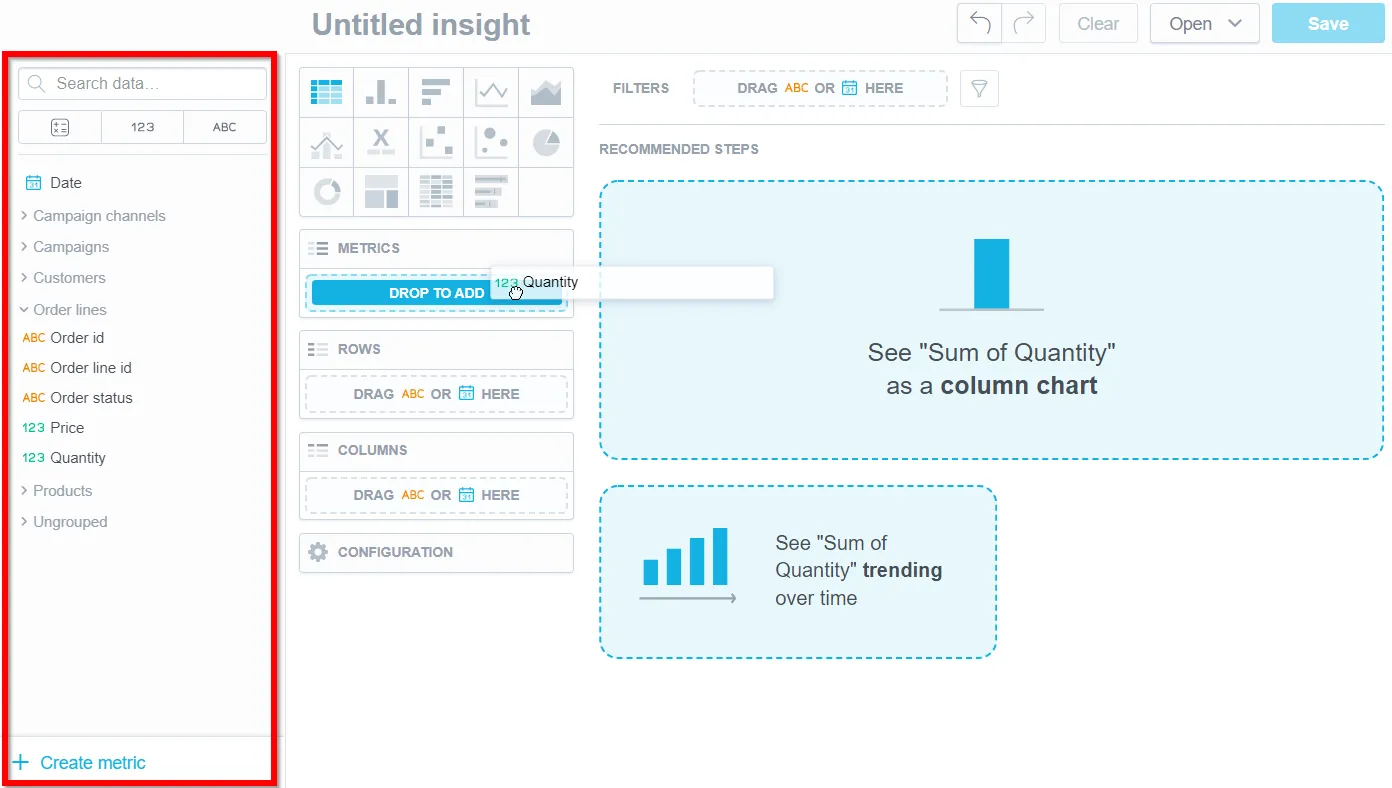This screenshot has width=1392, height=788.
Task: Select the column chart visualization type
Action: [381, 92]
